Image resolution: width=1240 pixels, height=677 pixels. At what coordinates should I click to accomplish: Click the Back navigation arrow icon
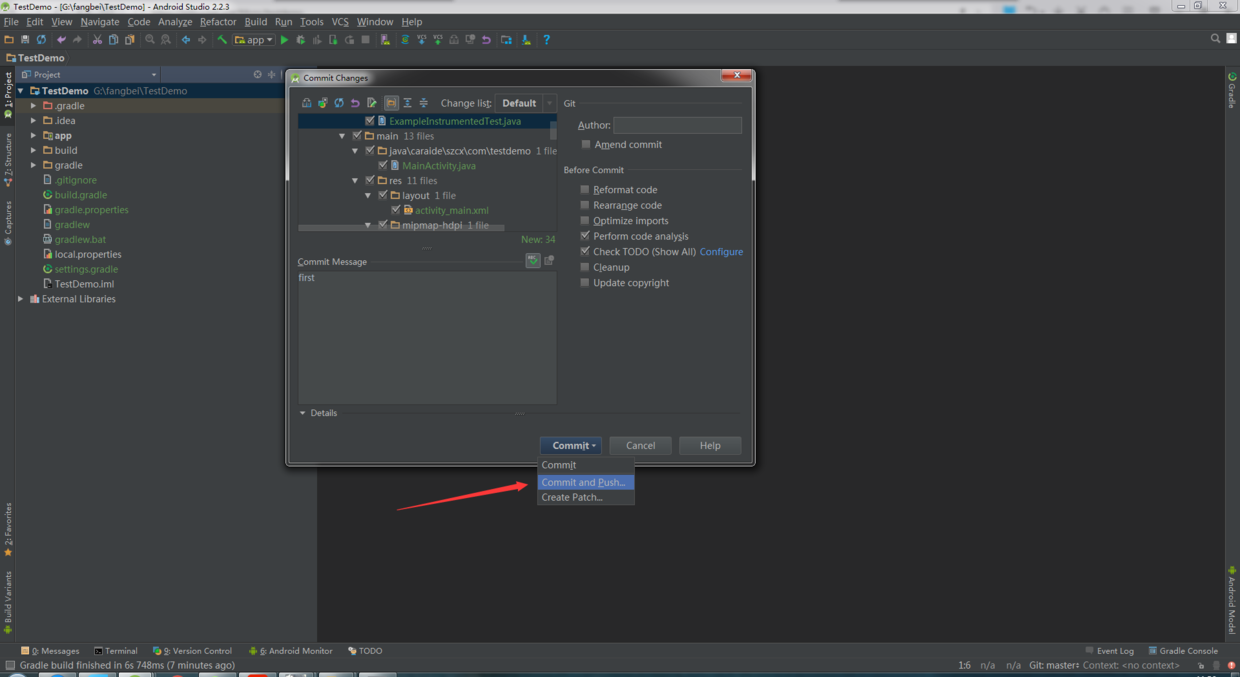186,40
